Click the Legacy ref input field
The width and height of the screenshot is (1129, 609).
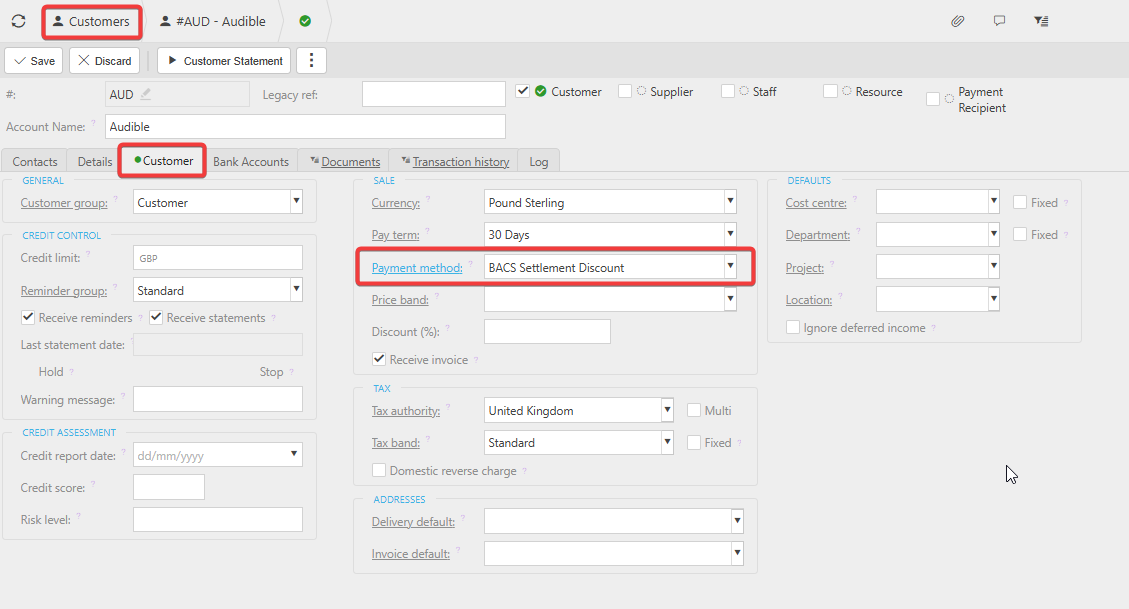(433, 94)
